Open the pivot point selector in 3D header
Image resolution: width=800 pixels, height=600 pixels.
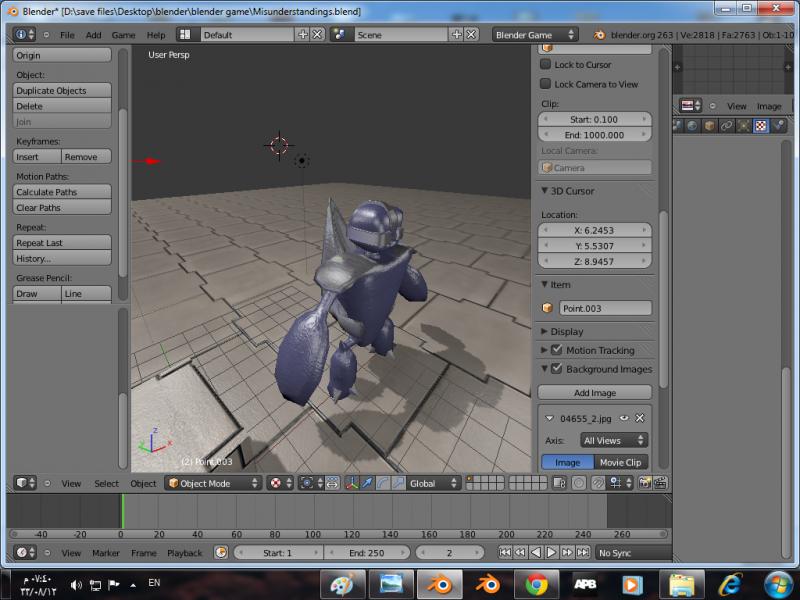click(311, 483)
